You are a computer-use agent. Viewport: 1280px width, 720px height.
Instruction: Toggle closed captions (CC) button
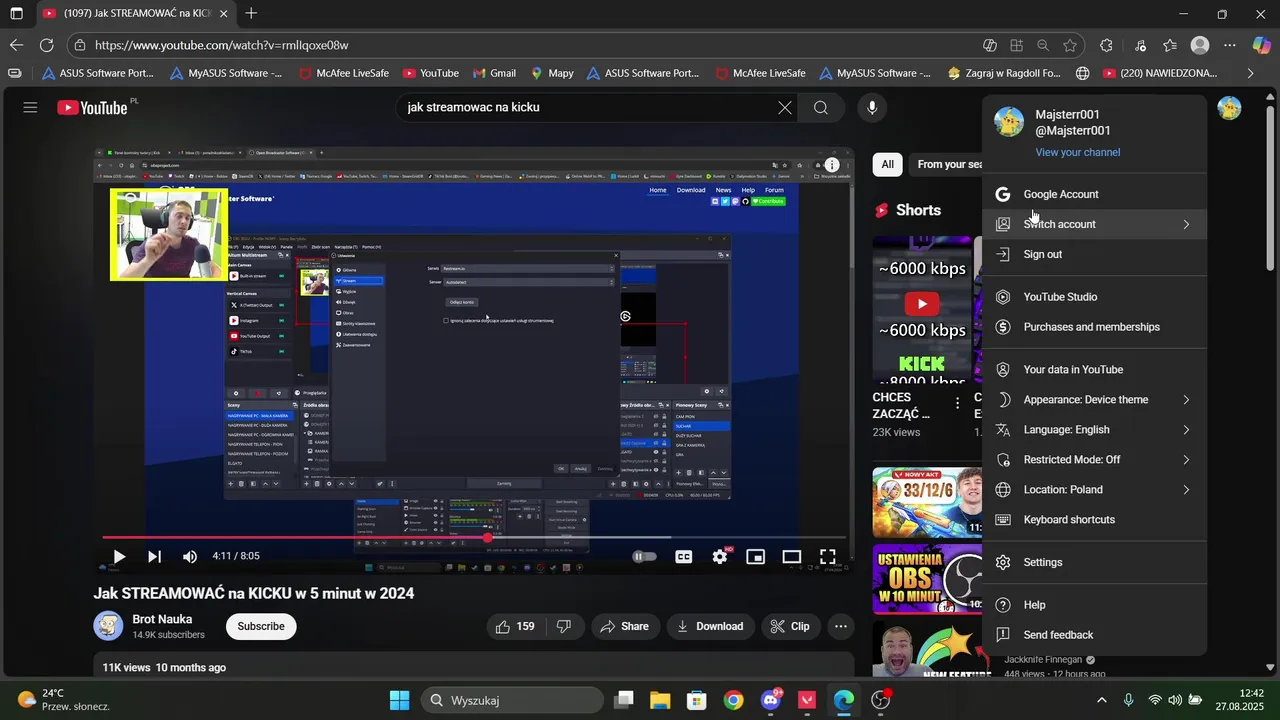(x=684, y=557)
